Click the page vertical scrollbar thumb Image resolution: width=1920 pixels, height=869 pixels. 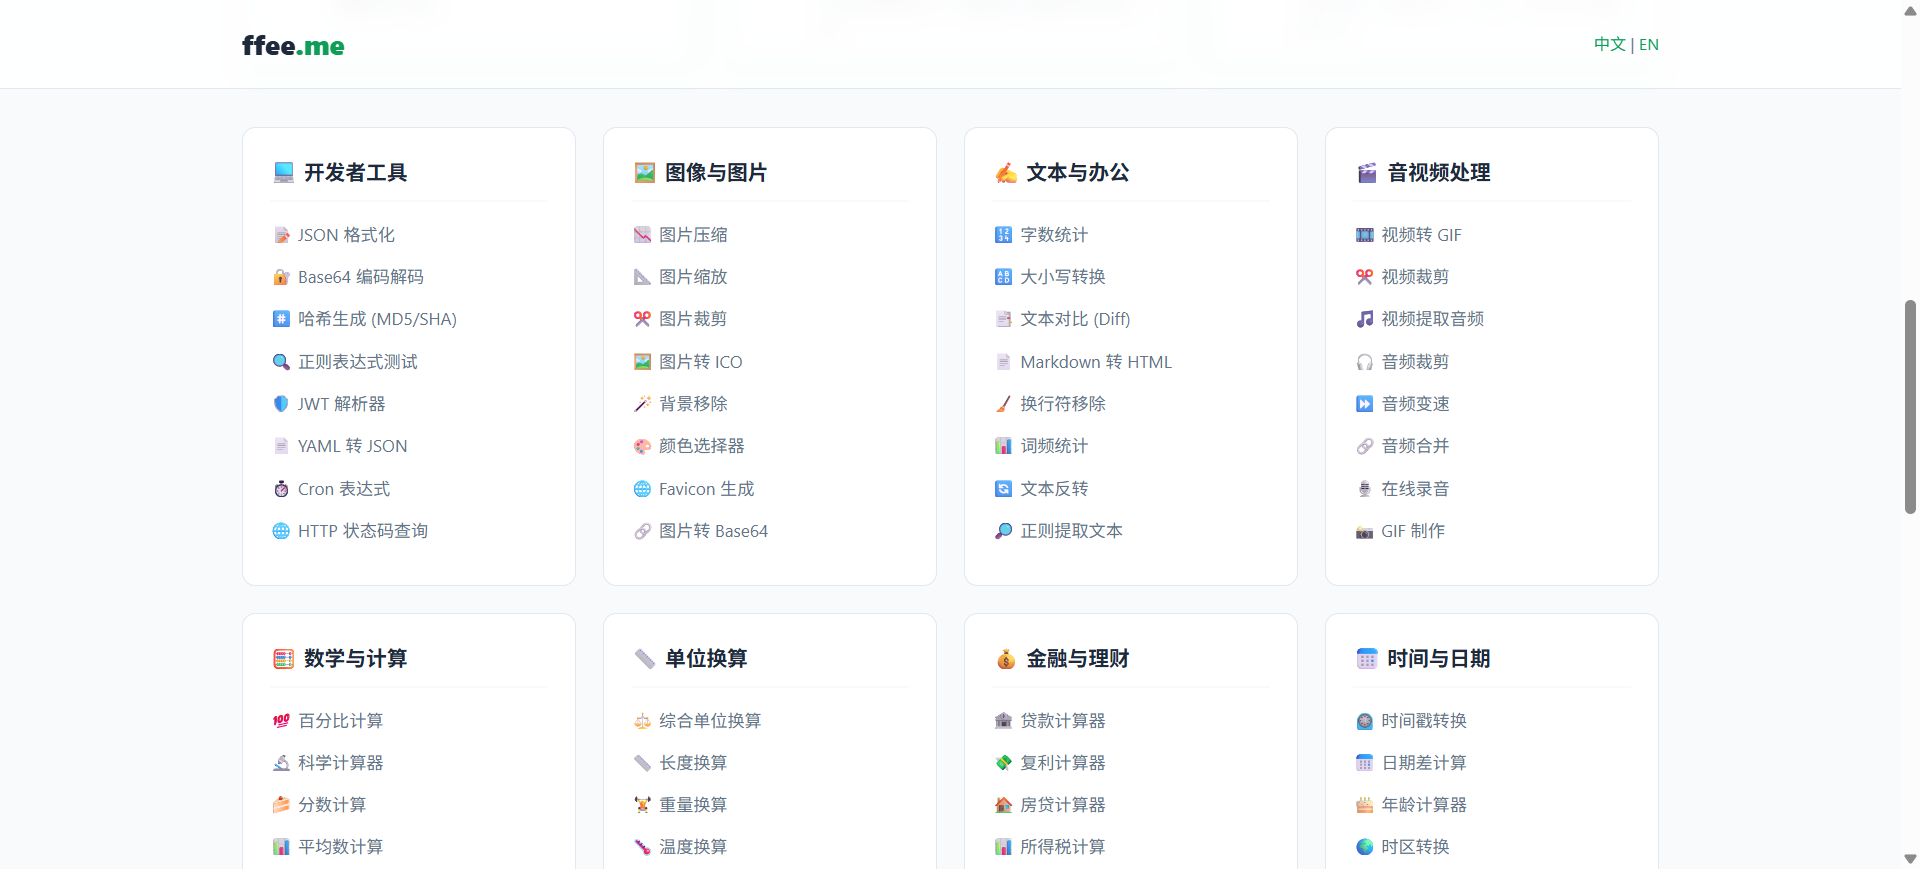coord(1910,406)
